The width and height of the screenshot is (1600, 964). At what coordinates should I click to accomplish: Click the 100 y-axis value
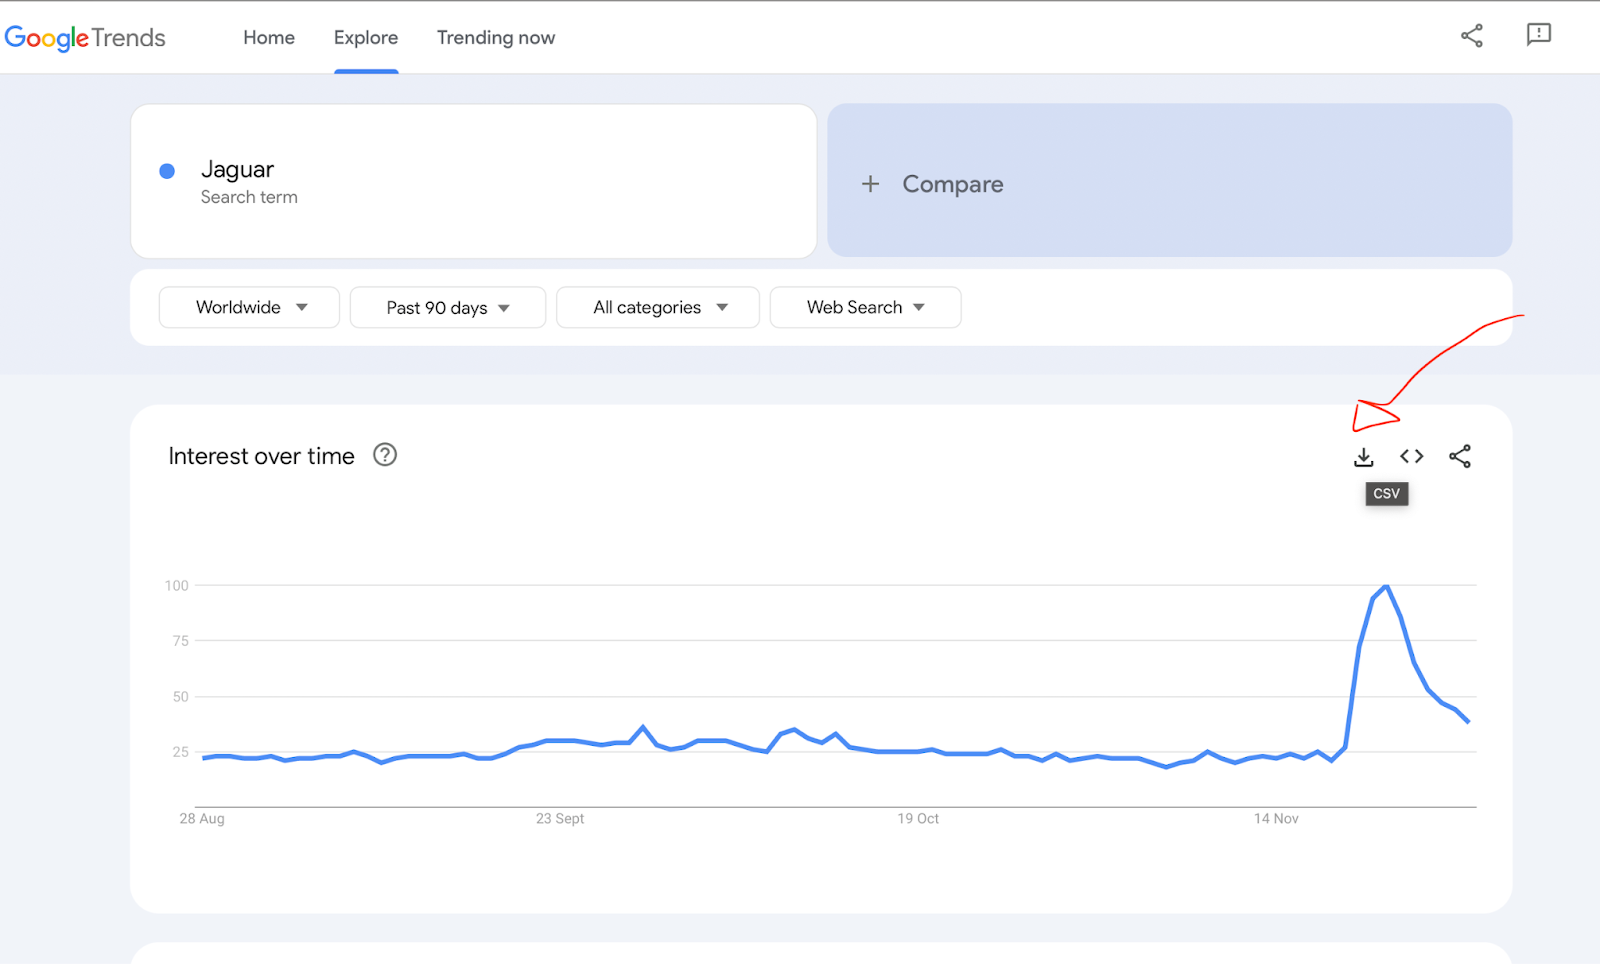(x=177, y=585)
